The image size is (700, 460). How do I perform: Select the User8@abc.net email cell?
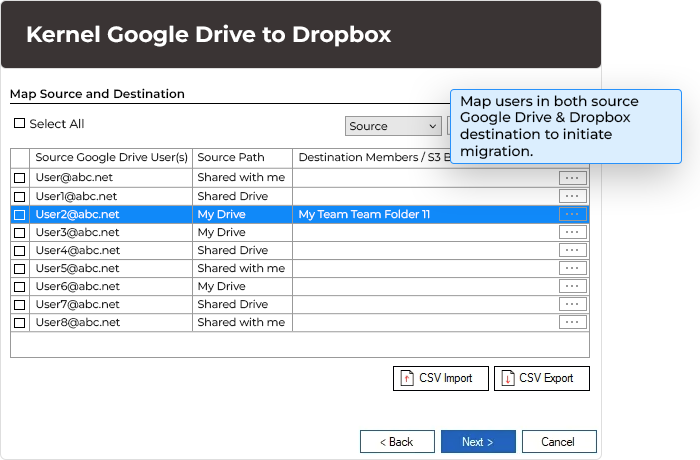[111, 322]
